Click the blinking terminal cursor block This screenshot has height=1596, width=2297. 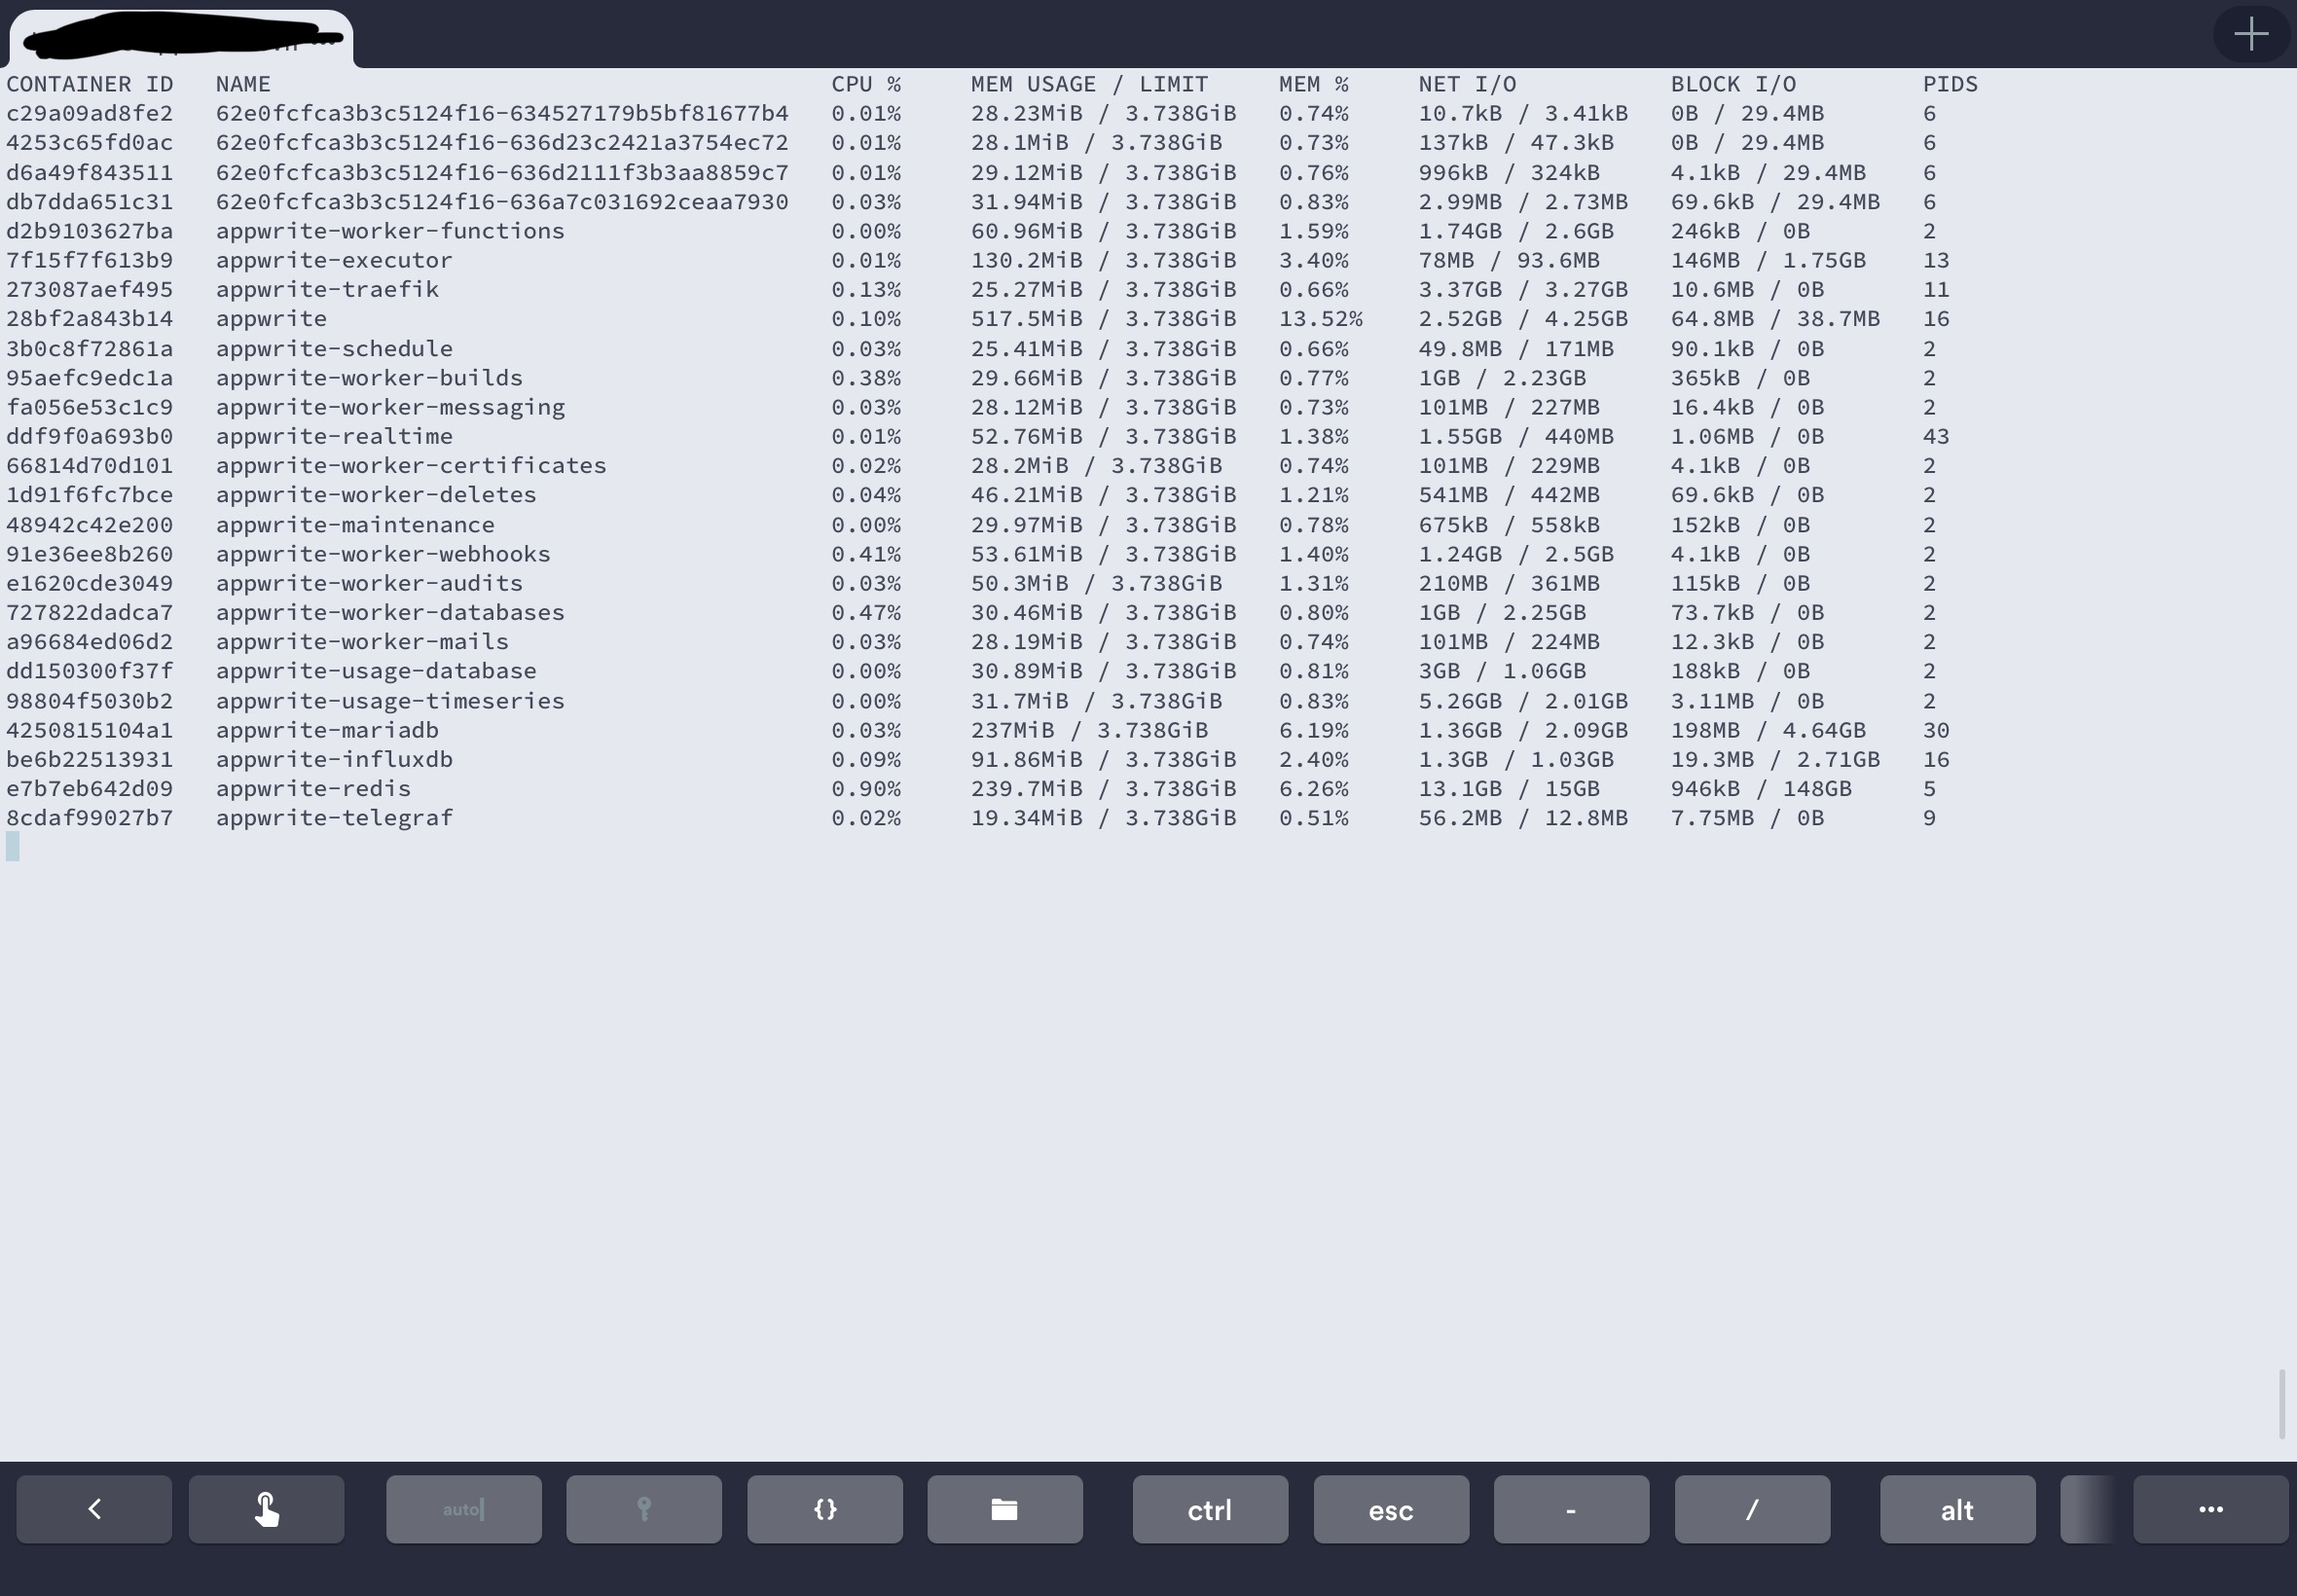pos(12,846)
